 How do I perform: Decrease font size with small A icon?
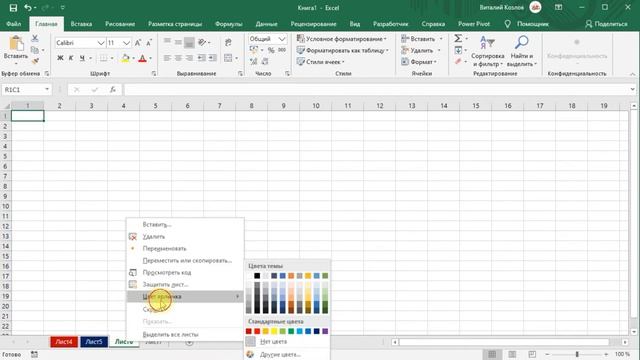coord(149,43)
